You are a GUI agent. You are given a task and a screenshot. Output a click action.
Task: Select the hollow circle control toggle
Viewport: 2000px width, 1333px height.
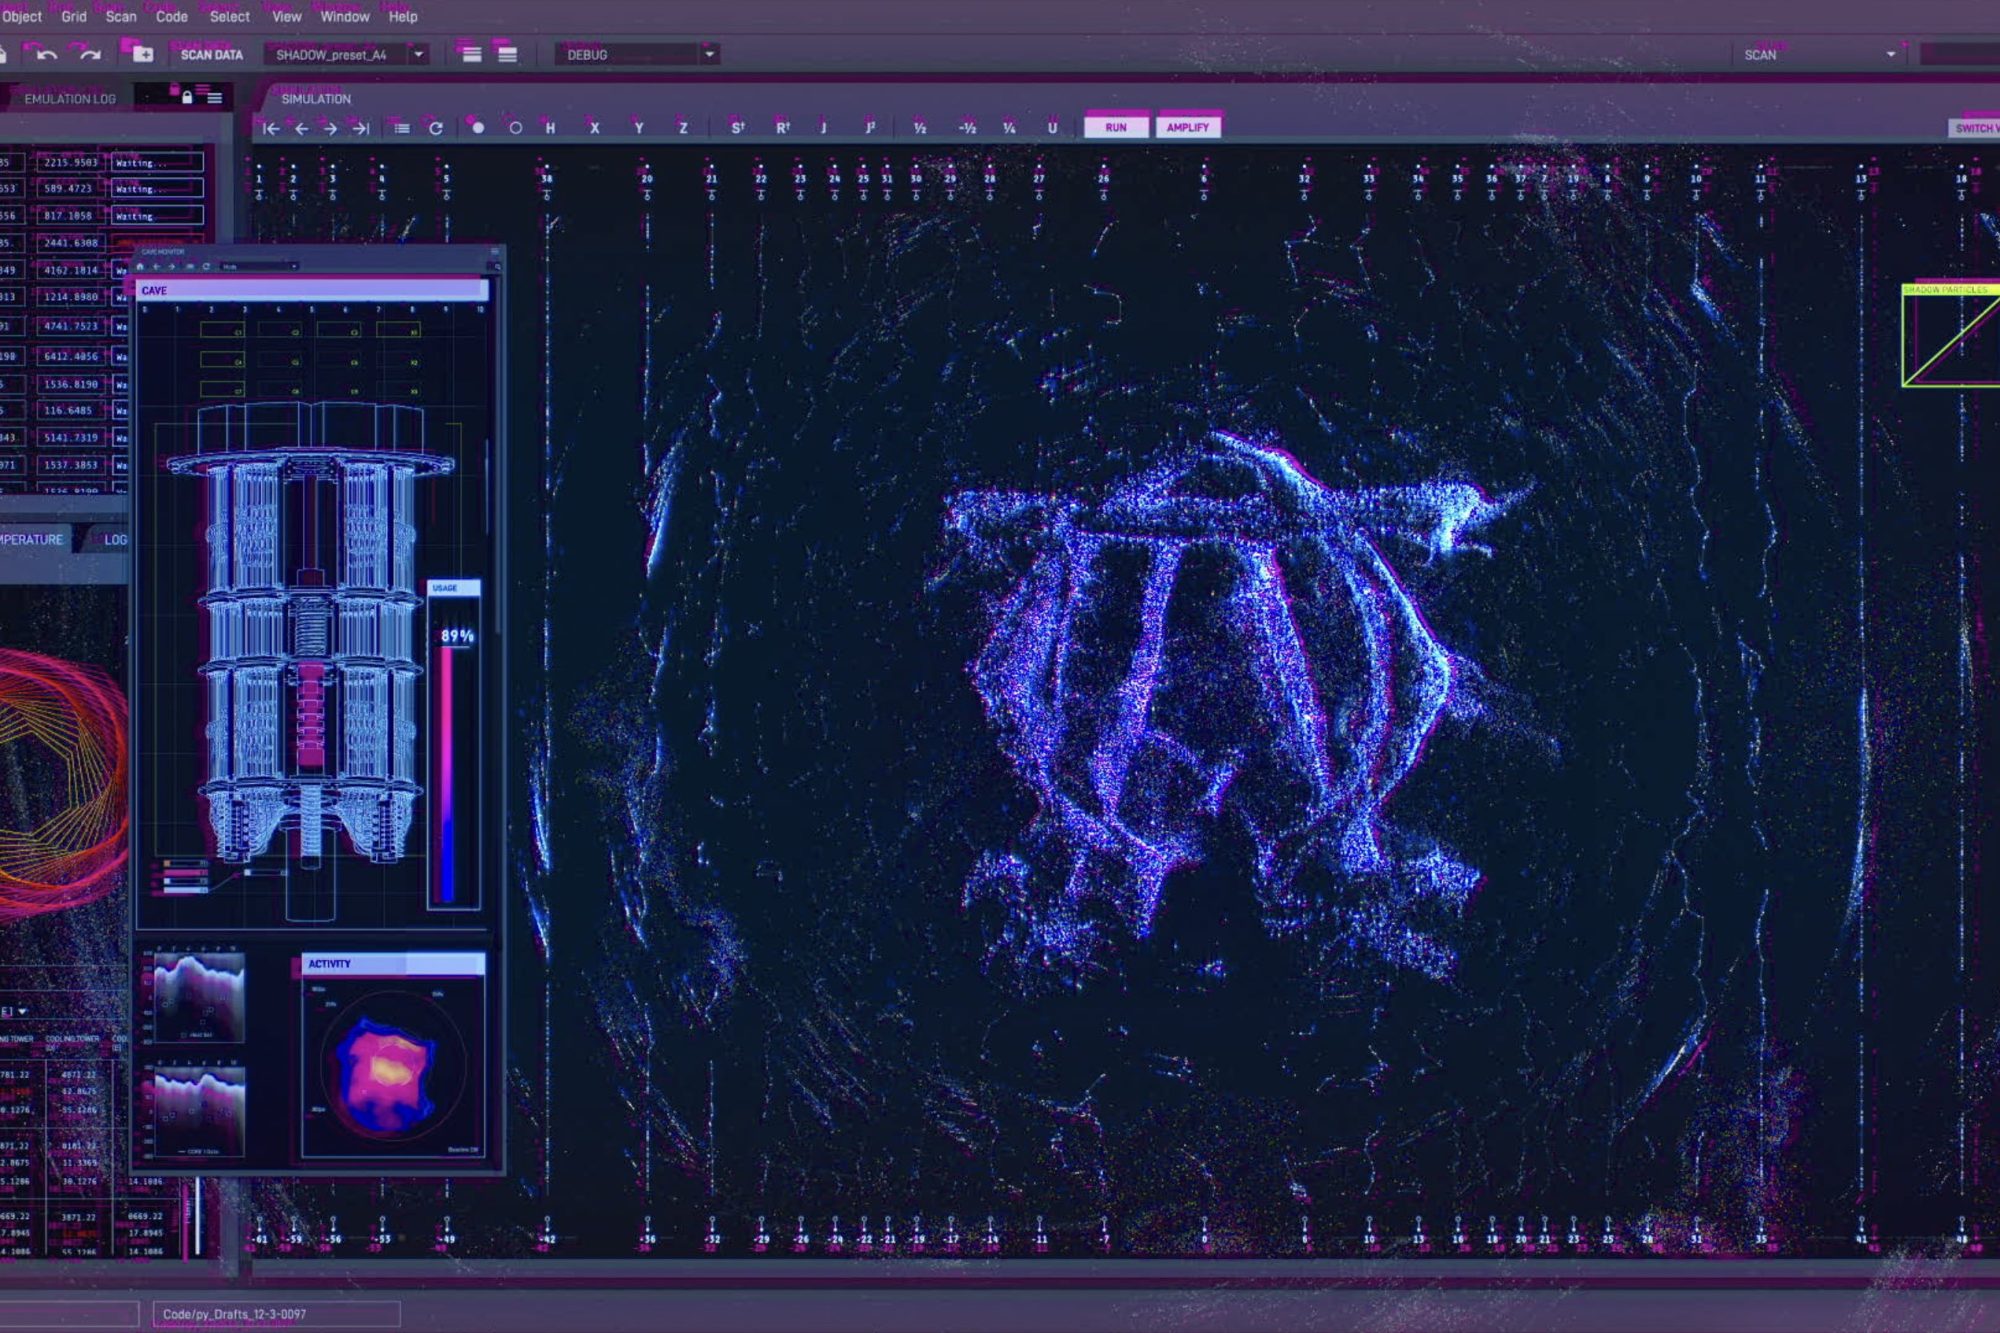pos(515,128)
